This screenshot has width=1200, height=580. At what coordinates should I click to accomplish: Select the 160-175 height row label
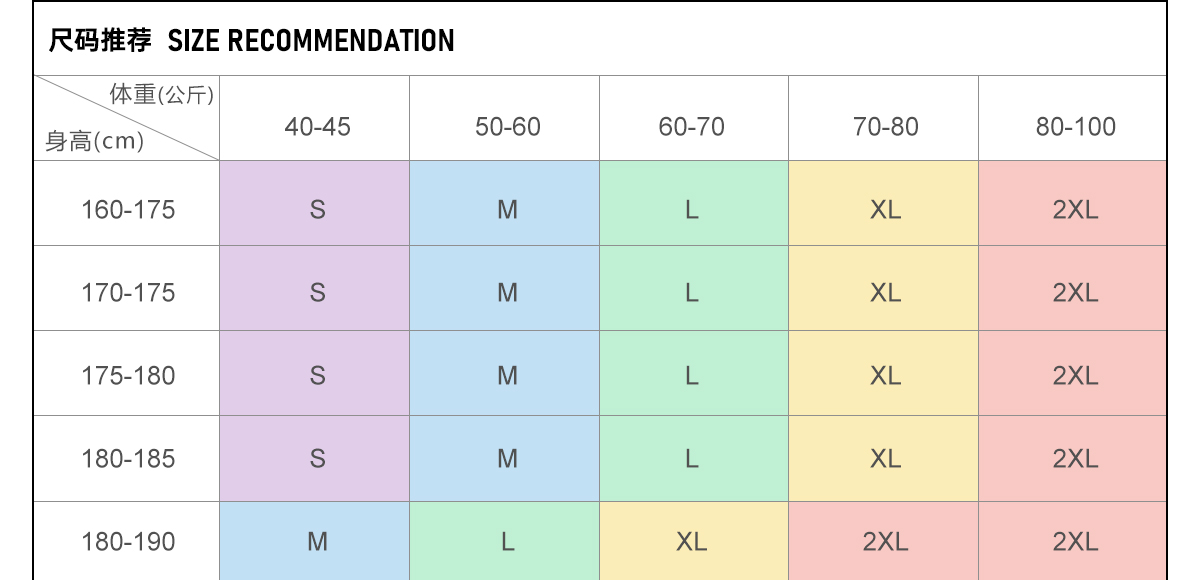[128, 210]
